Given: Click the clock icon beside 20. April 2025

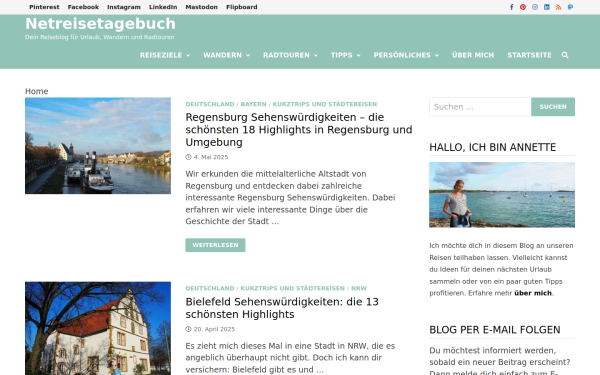Looking at the screenshot, I should (188, 329).
